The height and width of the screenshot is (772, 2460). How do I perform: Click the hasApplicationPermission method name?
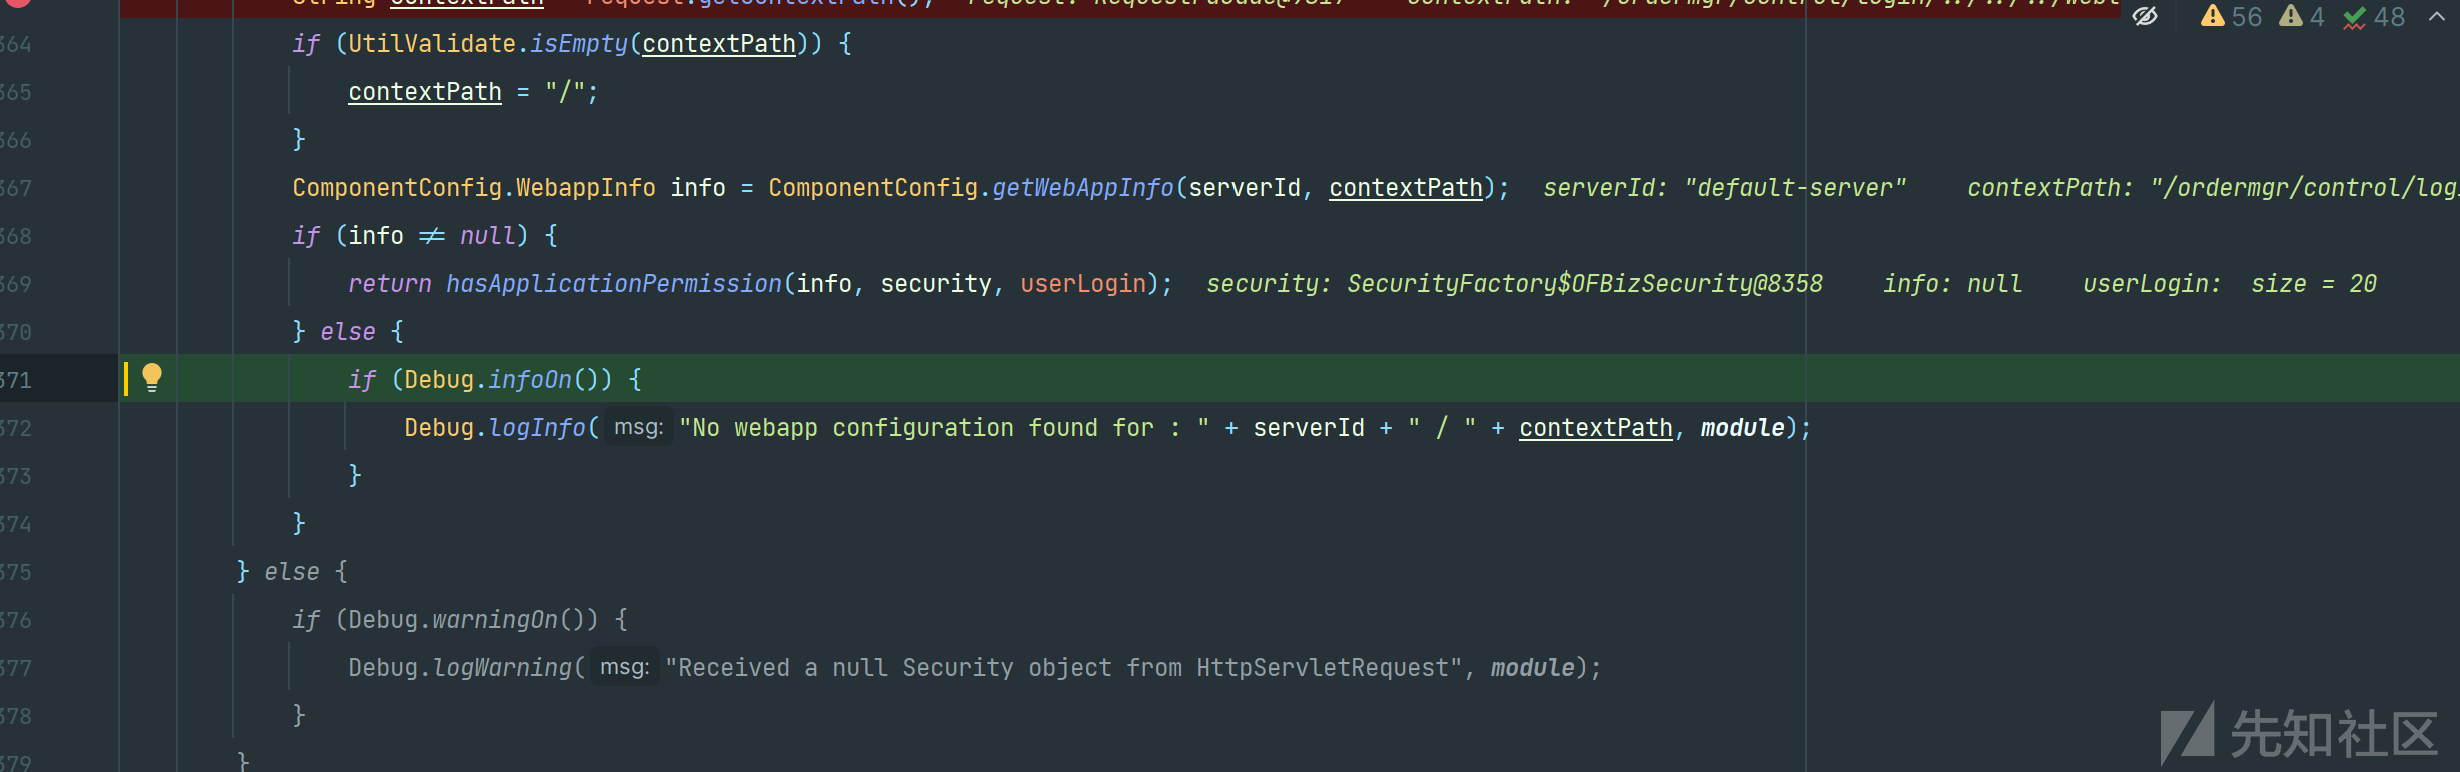pos(614,284)
